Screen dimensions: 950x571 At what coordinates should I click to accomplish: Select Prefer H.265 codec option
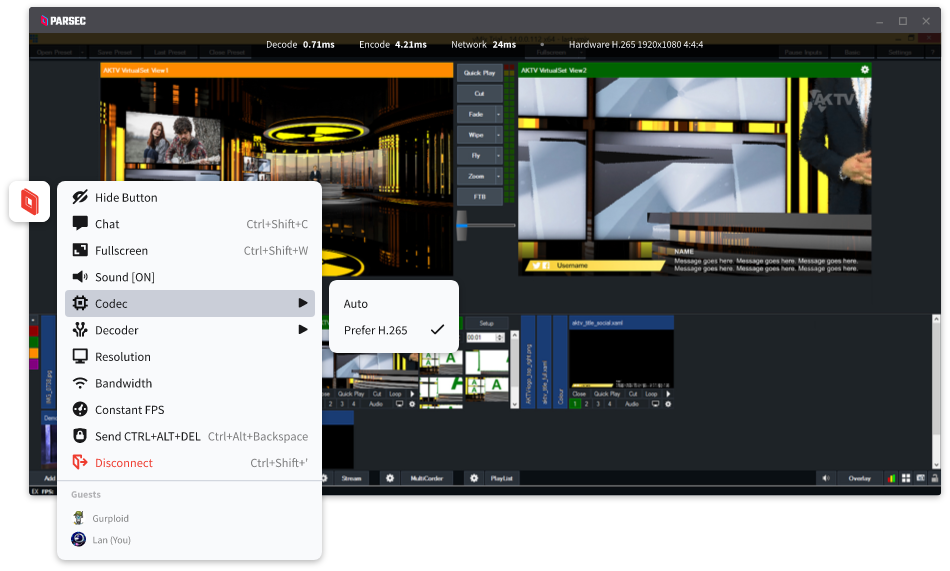[394, 330]
